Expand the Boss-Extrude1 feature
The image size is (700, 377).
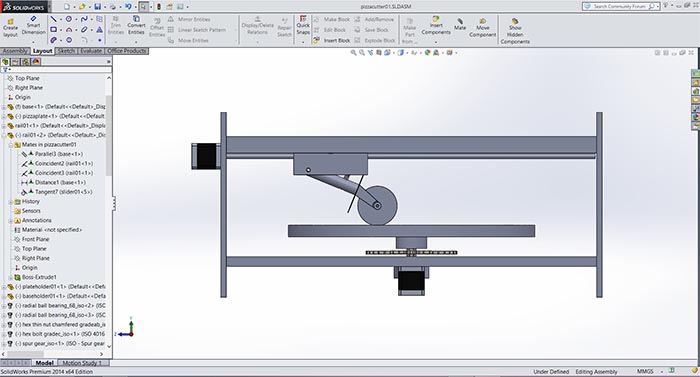coord(11,277)
